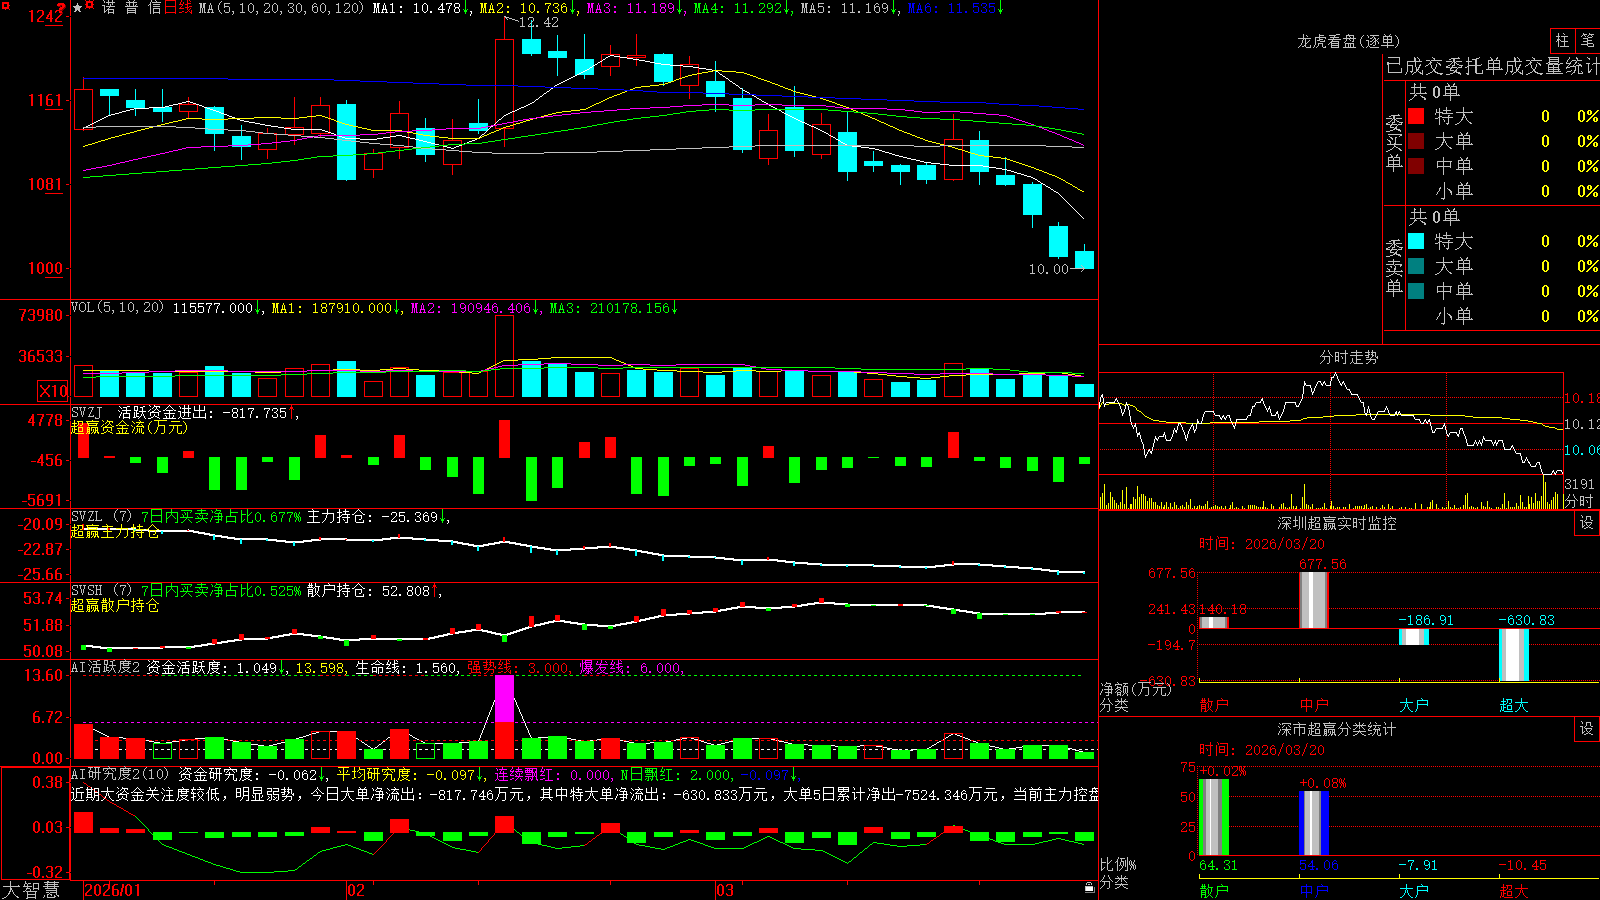Click the 深市超赢分类统计 panel title
Image resolution: width=1600 pixels, height=900 pixels.
(x=1337, y=729)
